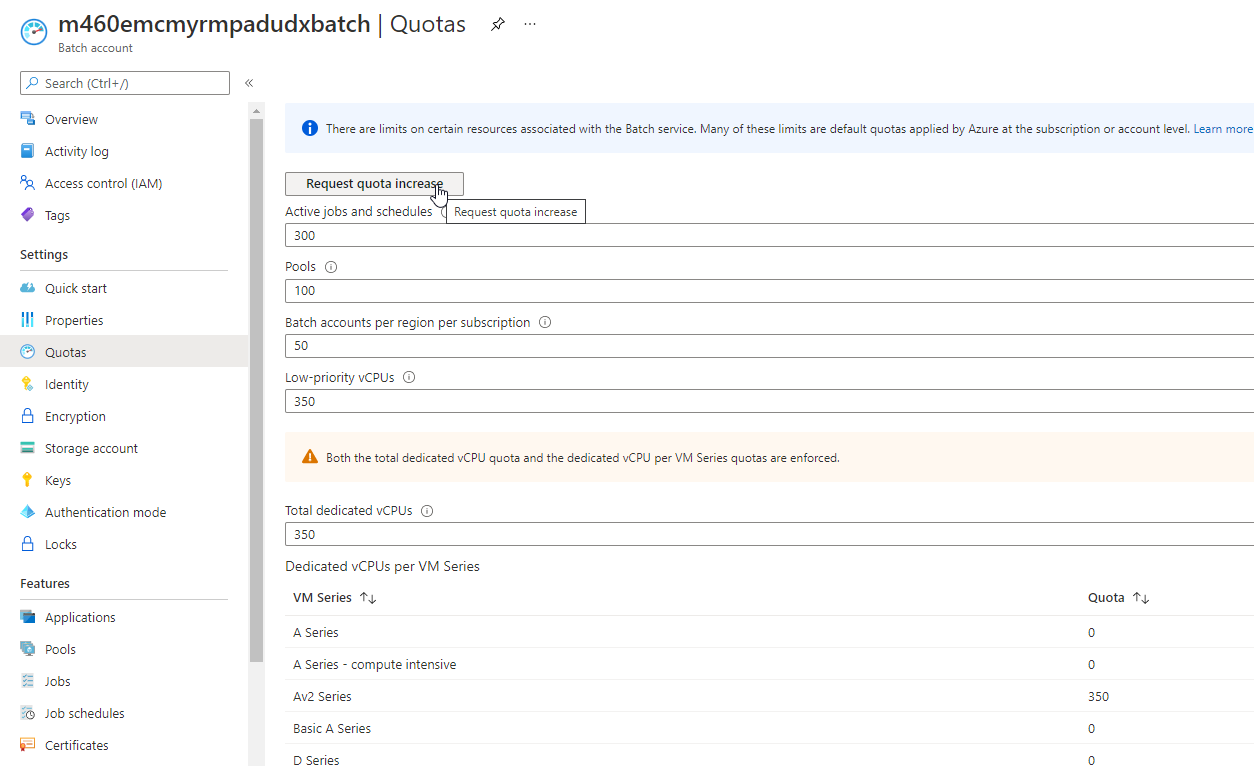Open the more actions ellipsis menu
Image resolution: width=1254 pixels, height=766 pixels.
click(x=529, y=23)
